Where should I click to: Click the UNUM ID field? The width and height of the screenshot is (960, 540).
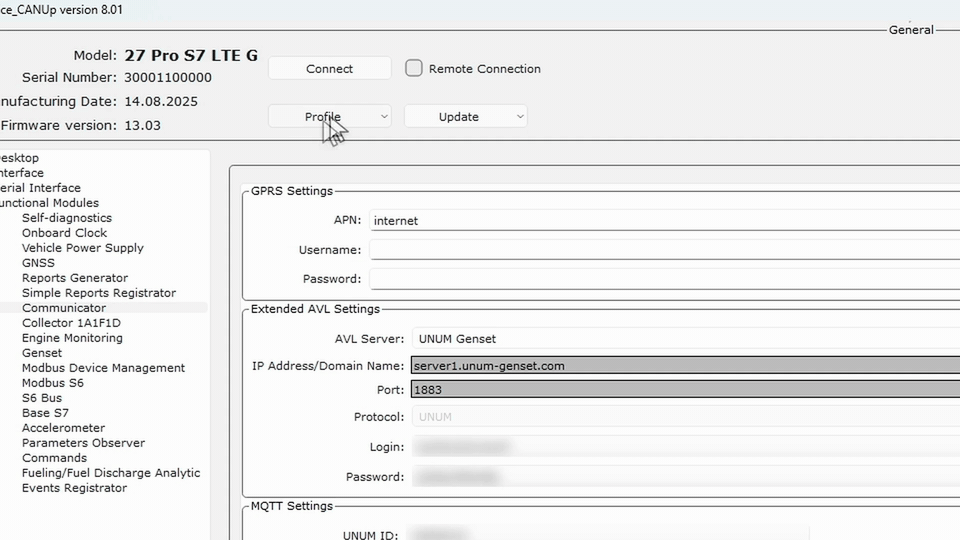tap(607, 534)
